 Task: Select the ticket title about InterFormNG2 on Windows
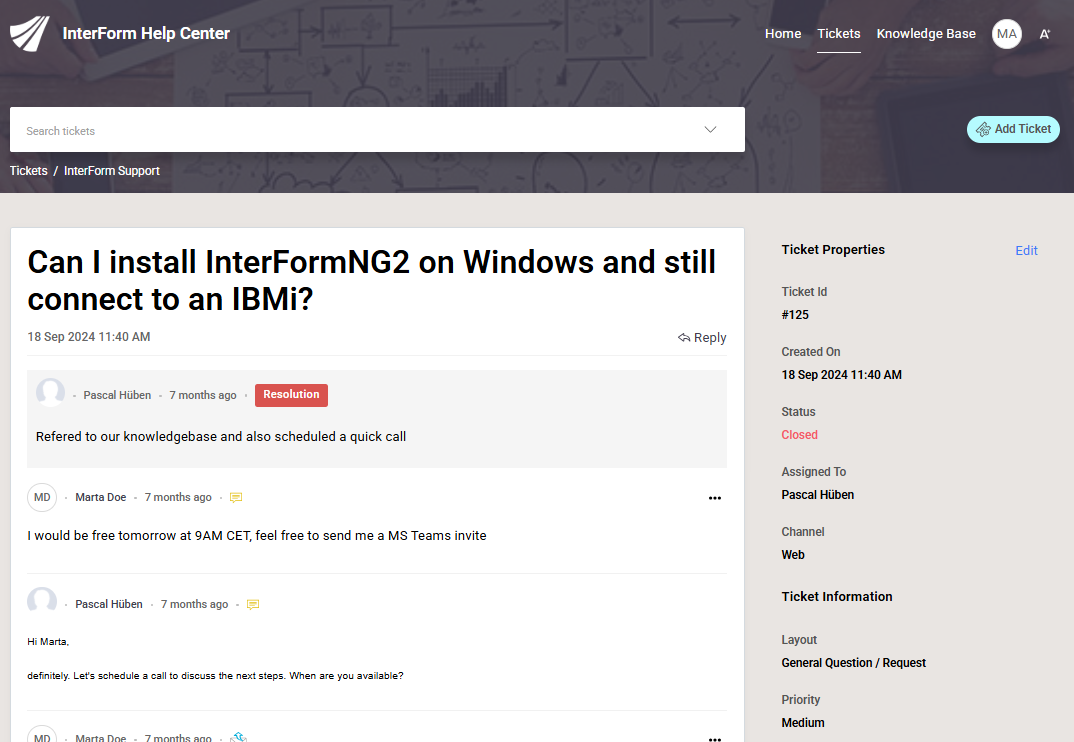[x=371, y=280]
